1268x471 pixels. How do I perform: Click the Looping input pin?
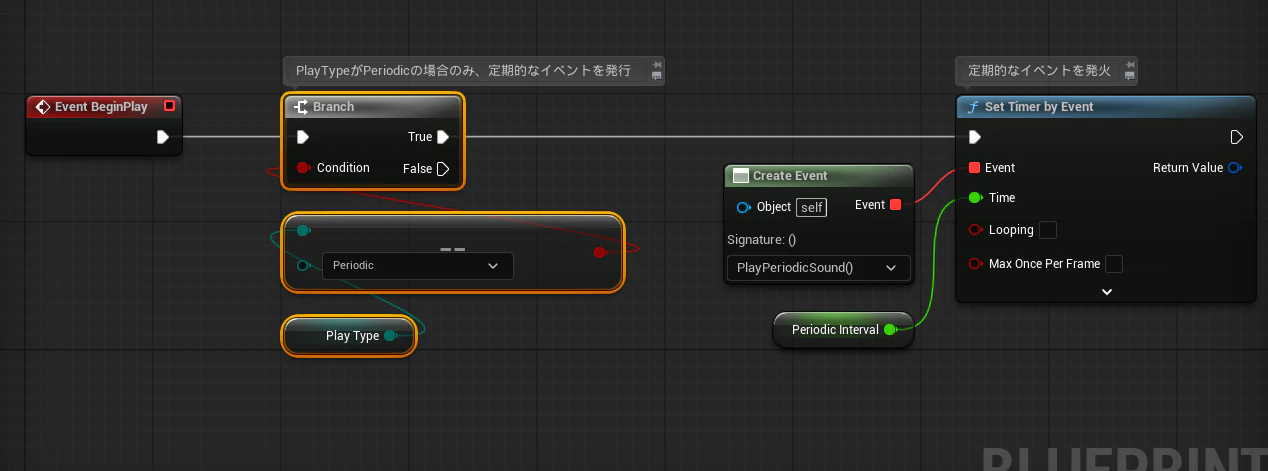click(x=975, y=230)
